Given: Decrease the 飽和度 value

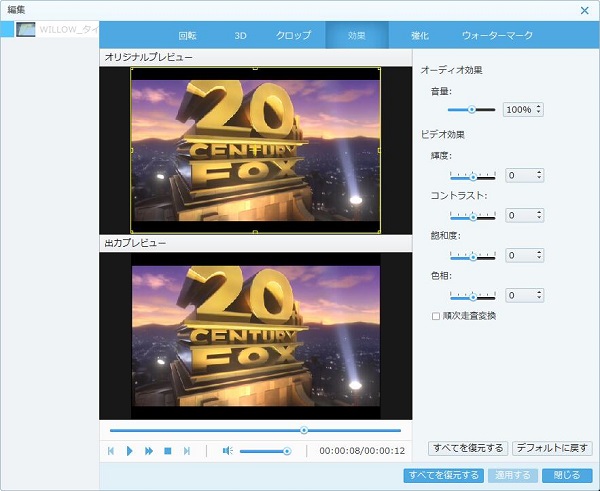Looking at the screenshot, I should click(x=539, y=258).
